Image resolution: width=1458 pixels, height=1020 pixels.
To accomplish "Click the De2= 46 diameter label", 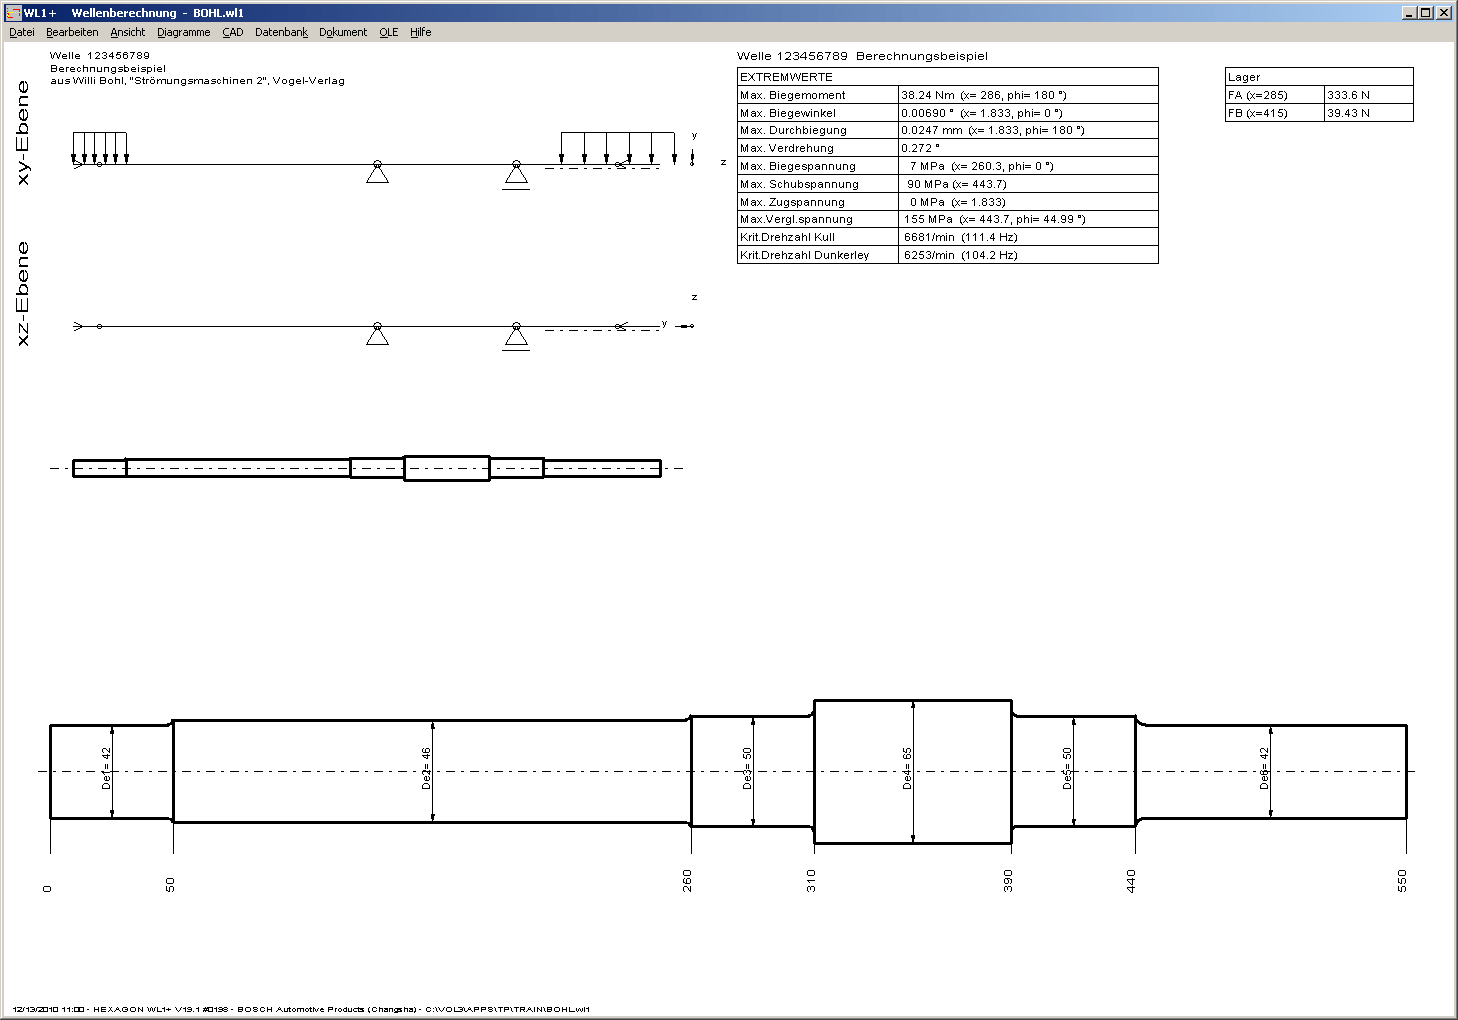I will point(426,769).
